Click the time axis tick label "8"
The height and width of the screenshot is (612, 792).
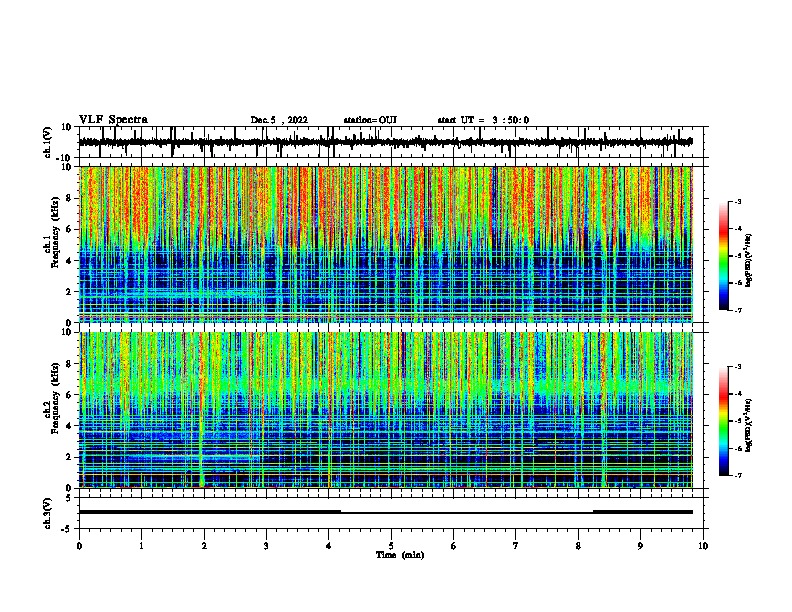click(x=578, y=546)
